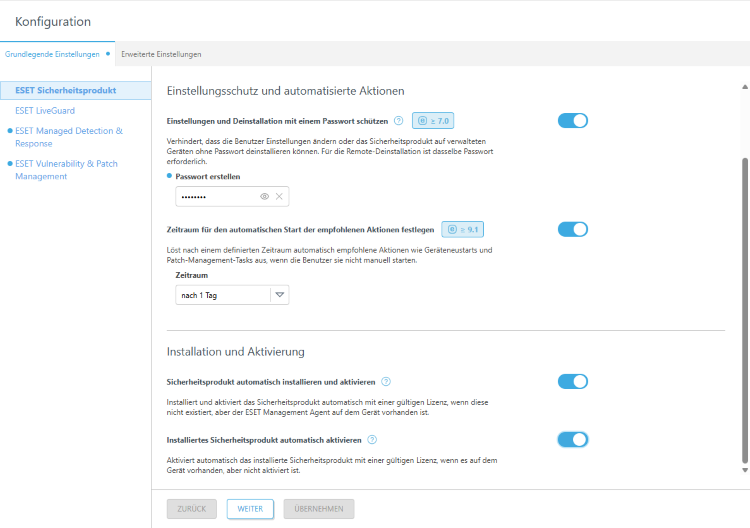
Task: Toggle automatic activation of installed product
Action: (x=573, y=440)
